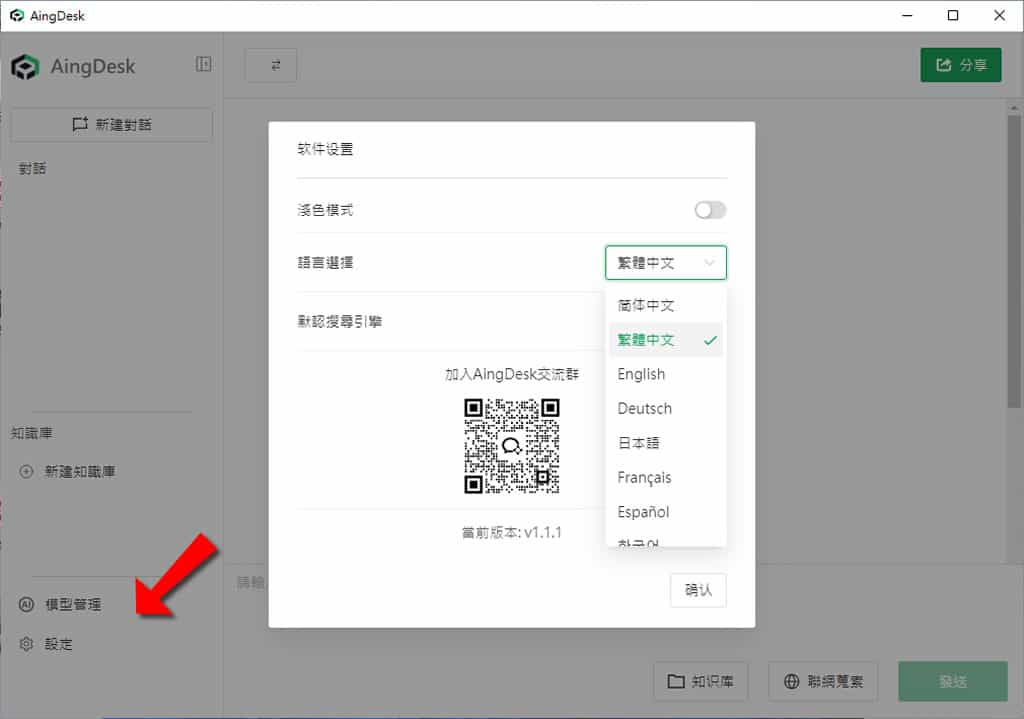Image resolution: width=1024 pixels, height=719 pixels.
Task: Click the green 分享 share button
Action: 961,65
